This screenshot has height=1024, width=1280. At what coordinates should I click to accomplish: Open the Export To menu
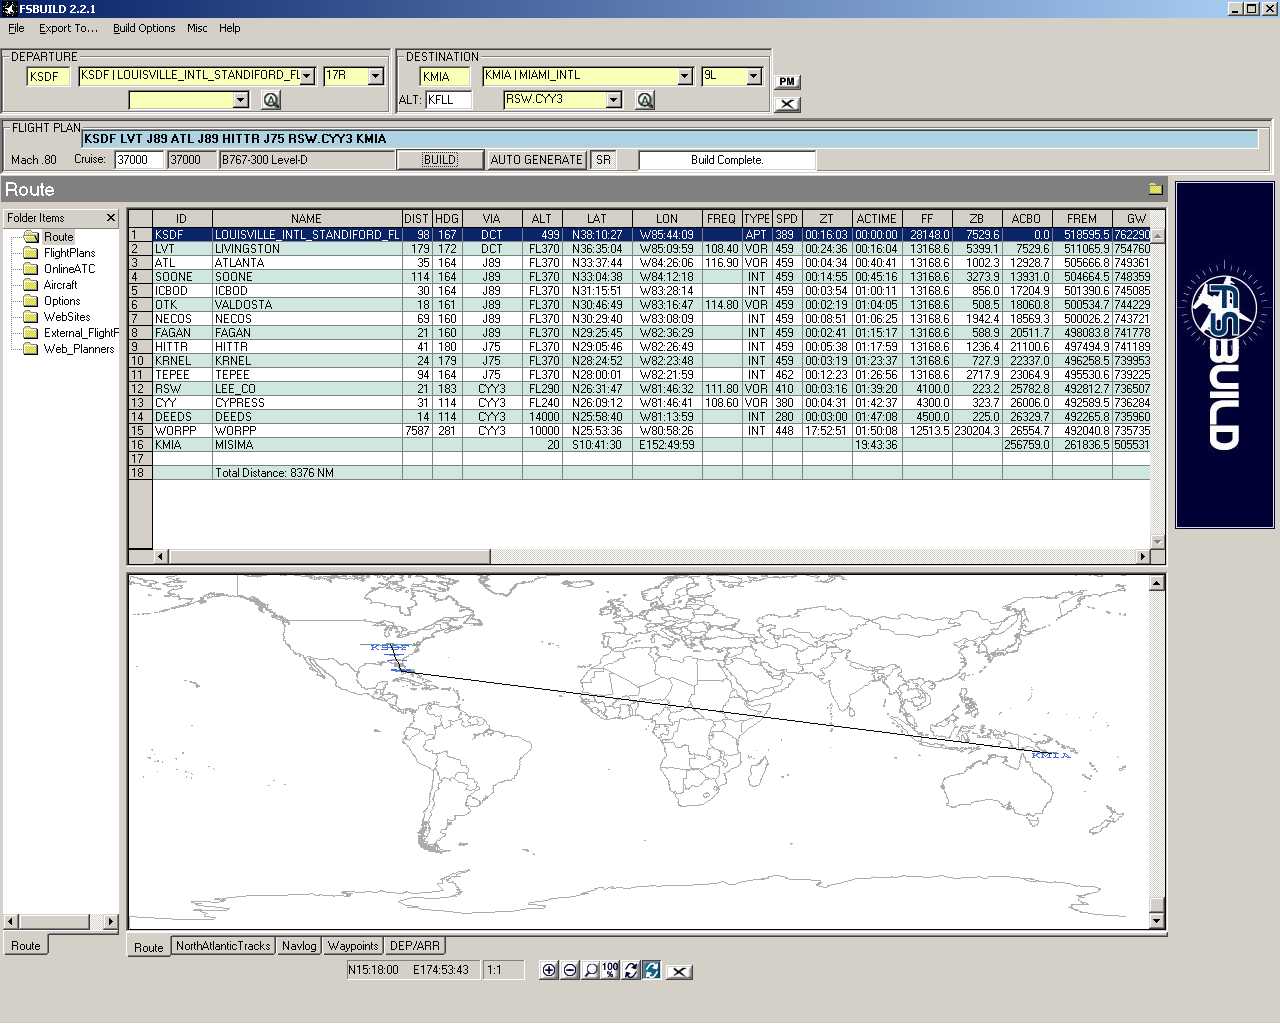pos(68,28)
